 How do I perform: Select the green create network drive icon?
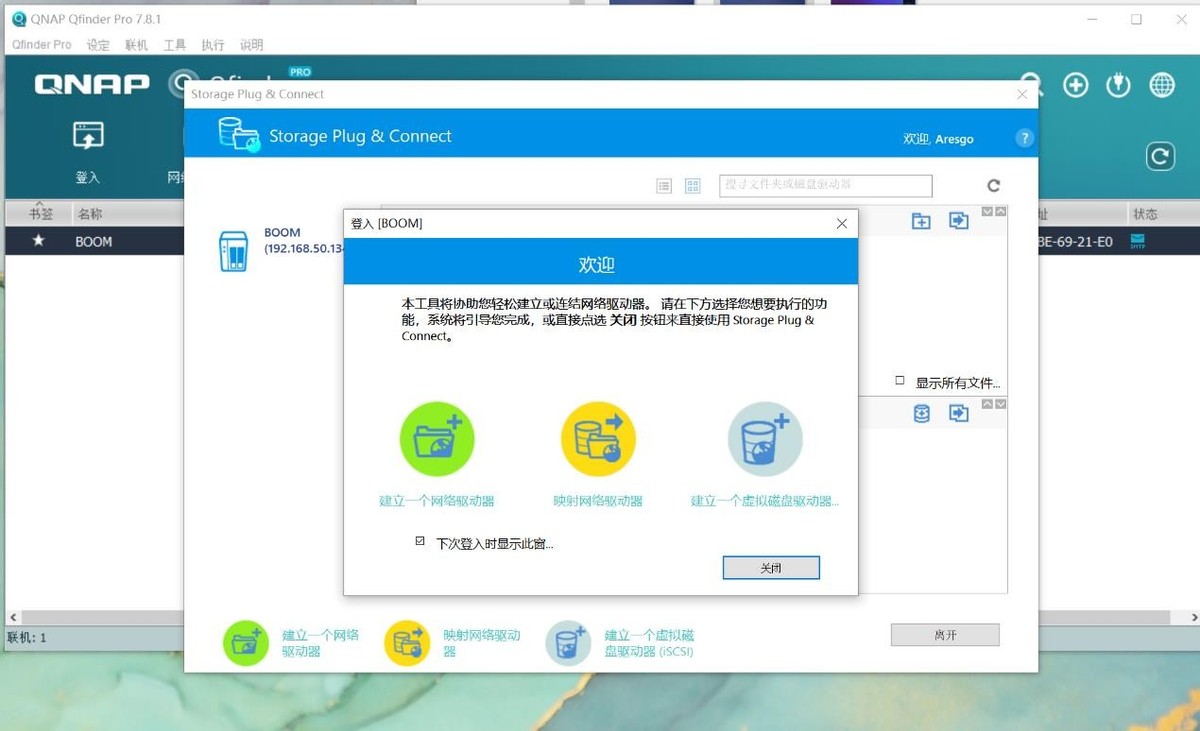click(x=437, y=438)
